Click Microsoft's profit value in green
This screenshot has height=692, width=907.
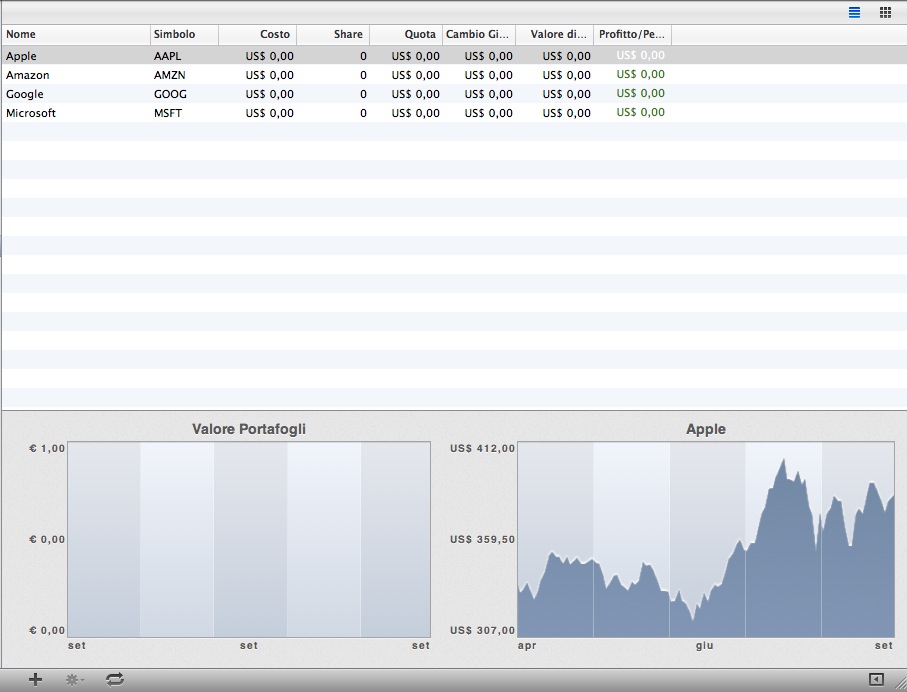[640, 112]
